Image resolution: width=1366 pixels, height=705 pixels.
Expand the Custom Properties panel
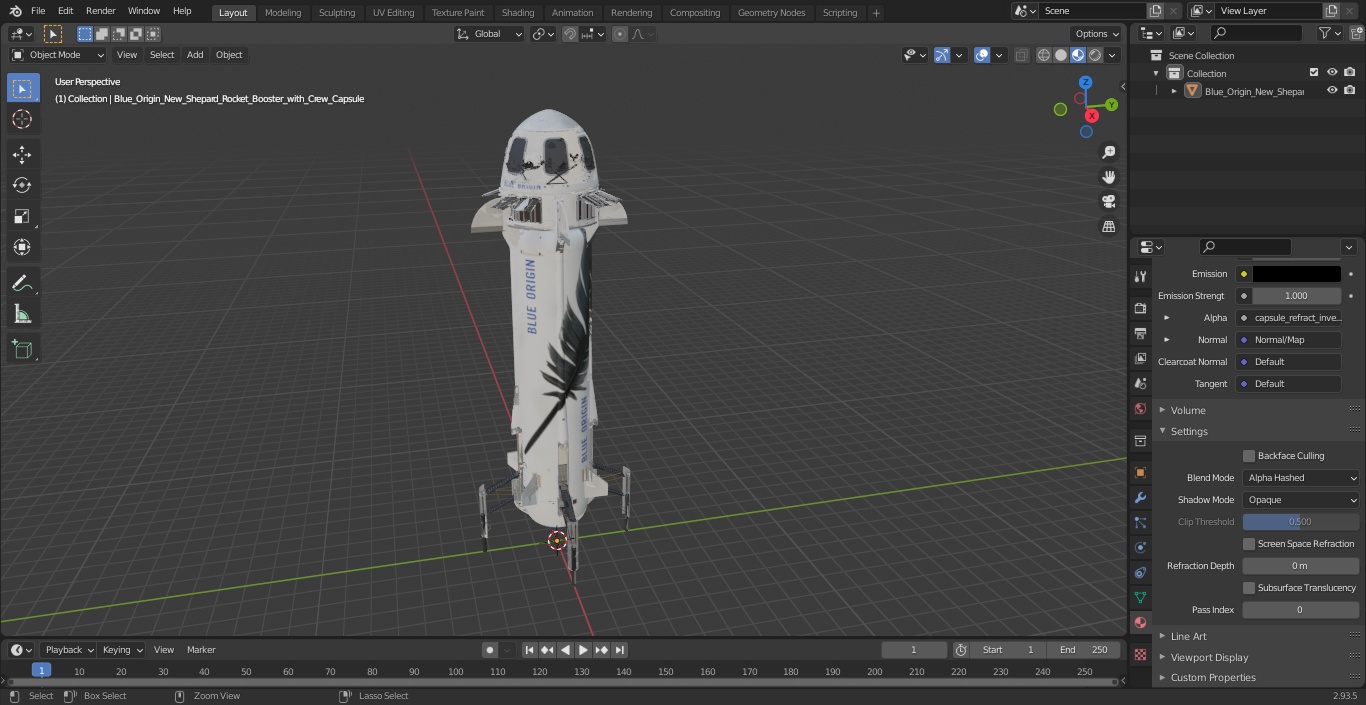[1213, 678]
